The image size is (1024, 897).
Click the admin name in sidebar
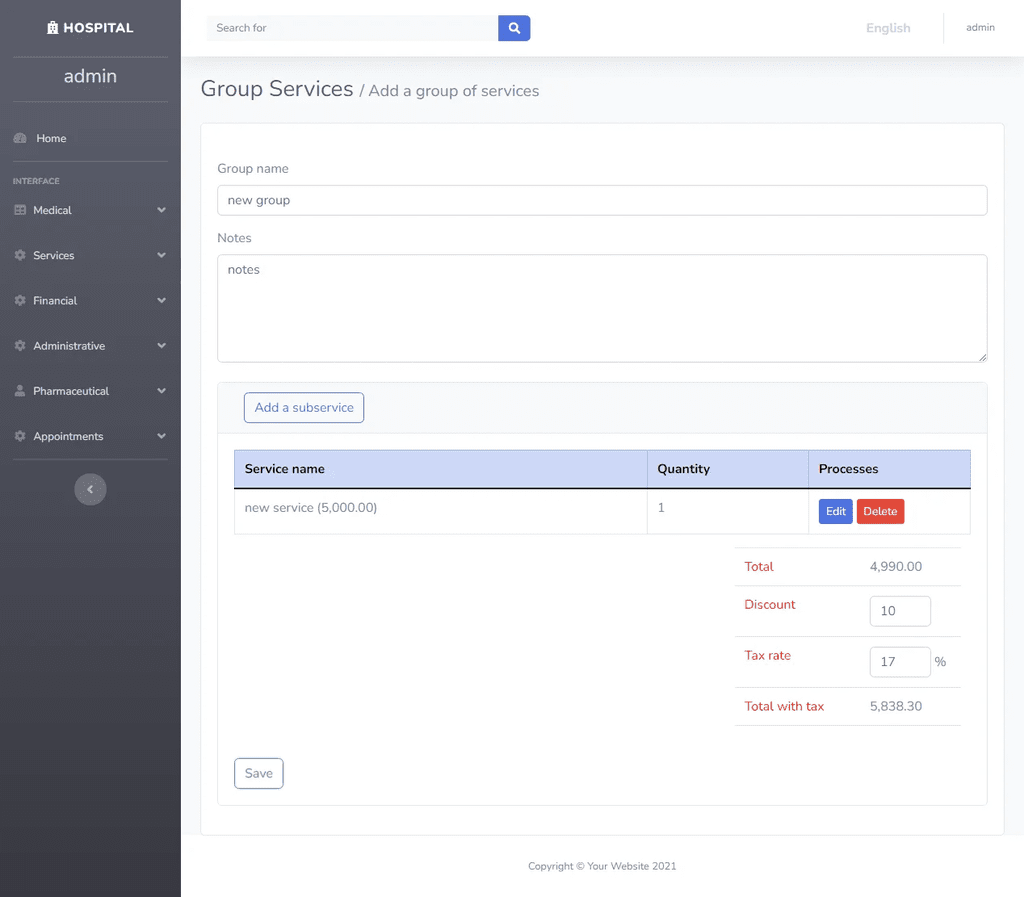tap(90, 76)
